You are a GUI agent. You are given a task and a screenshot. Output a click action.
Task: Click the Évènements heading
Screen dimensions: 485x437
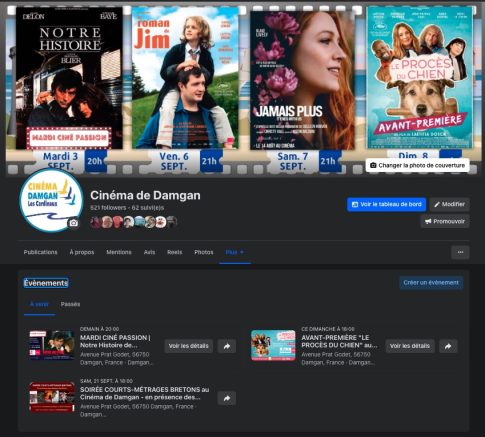pos(46,283)
